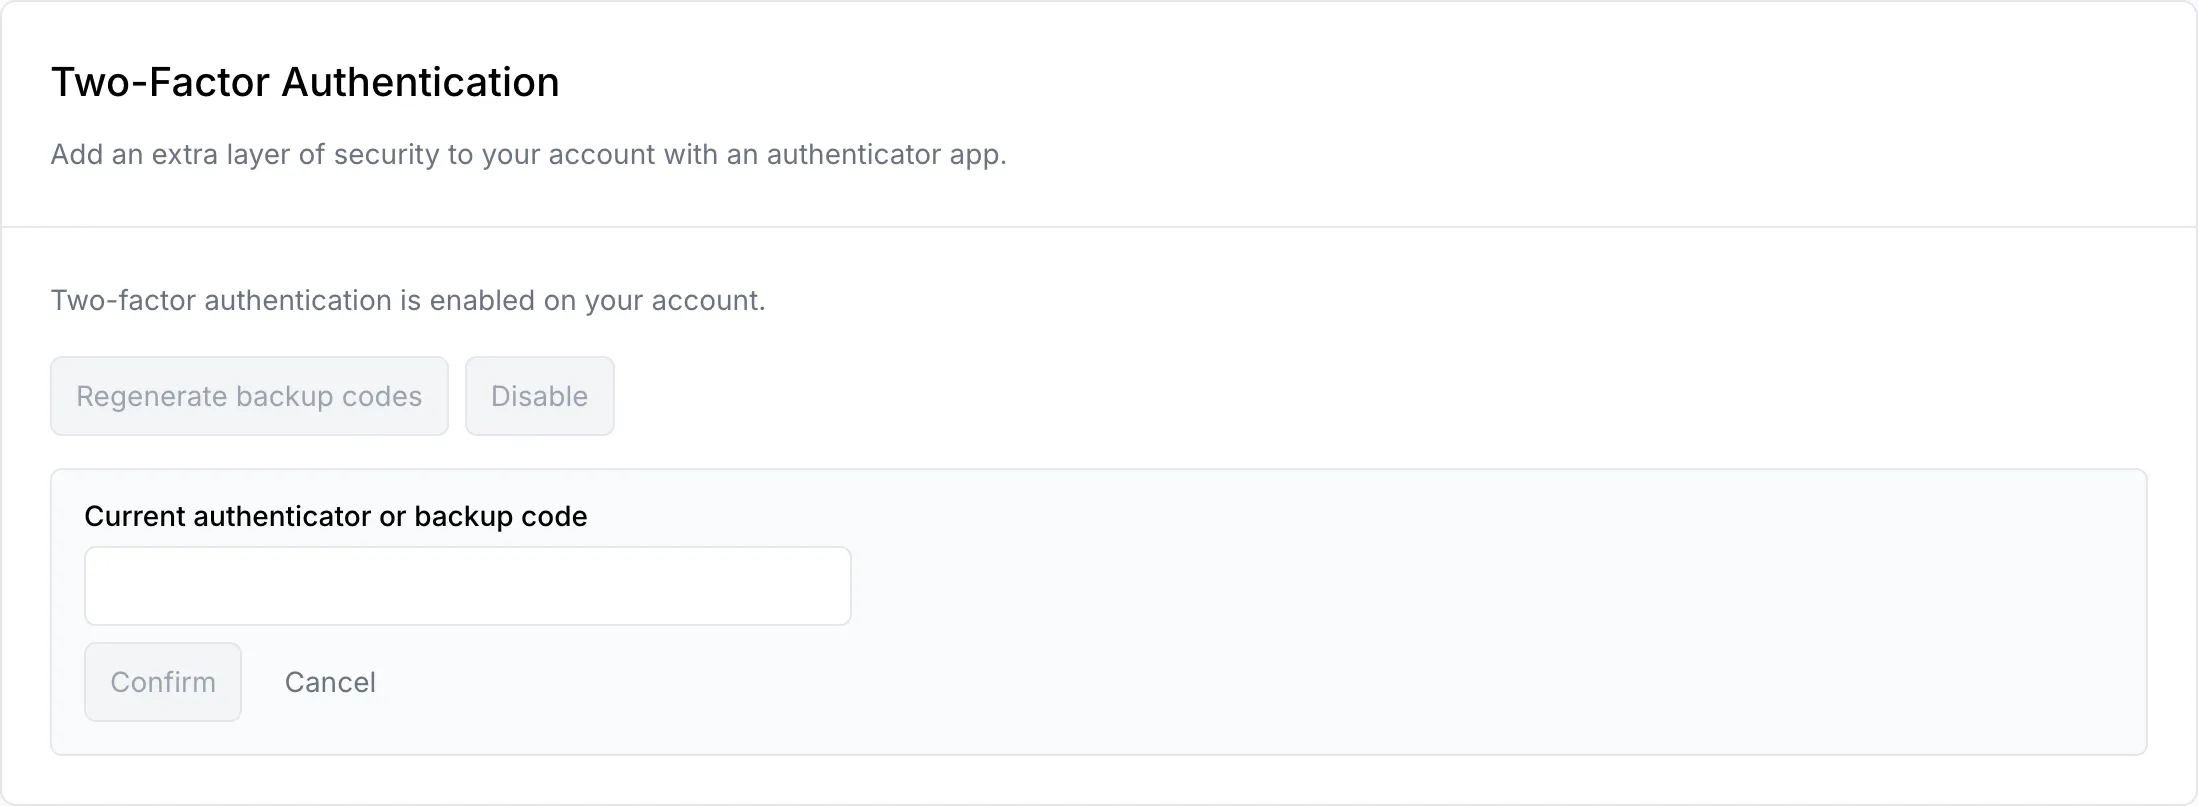The width and height of the screenshot is (2198, 806).
Task: Click the Confirm button
Action: (163, 682)
